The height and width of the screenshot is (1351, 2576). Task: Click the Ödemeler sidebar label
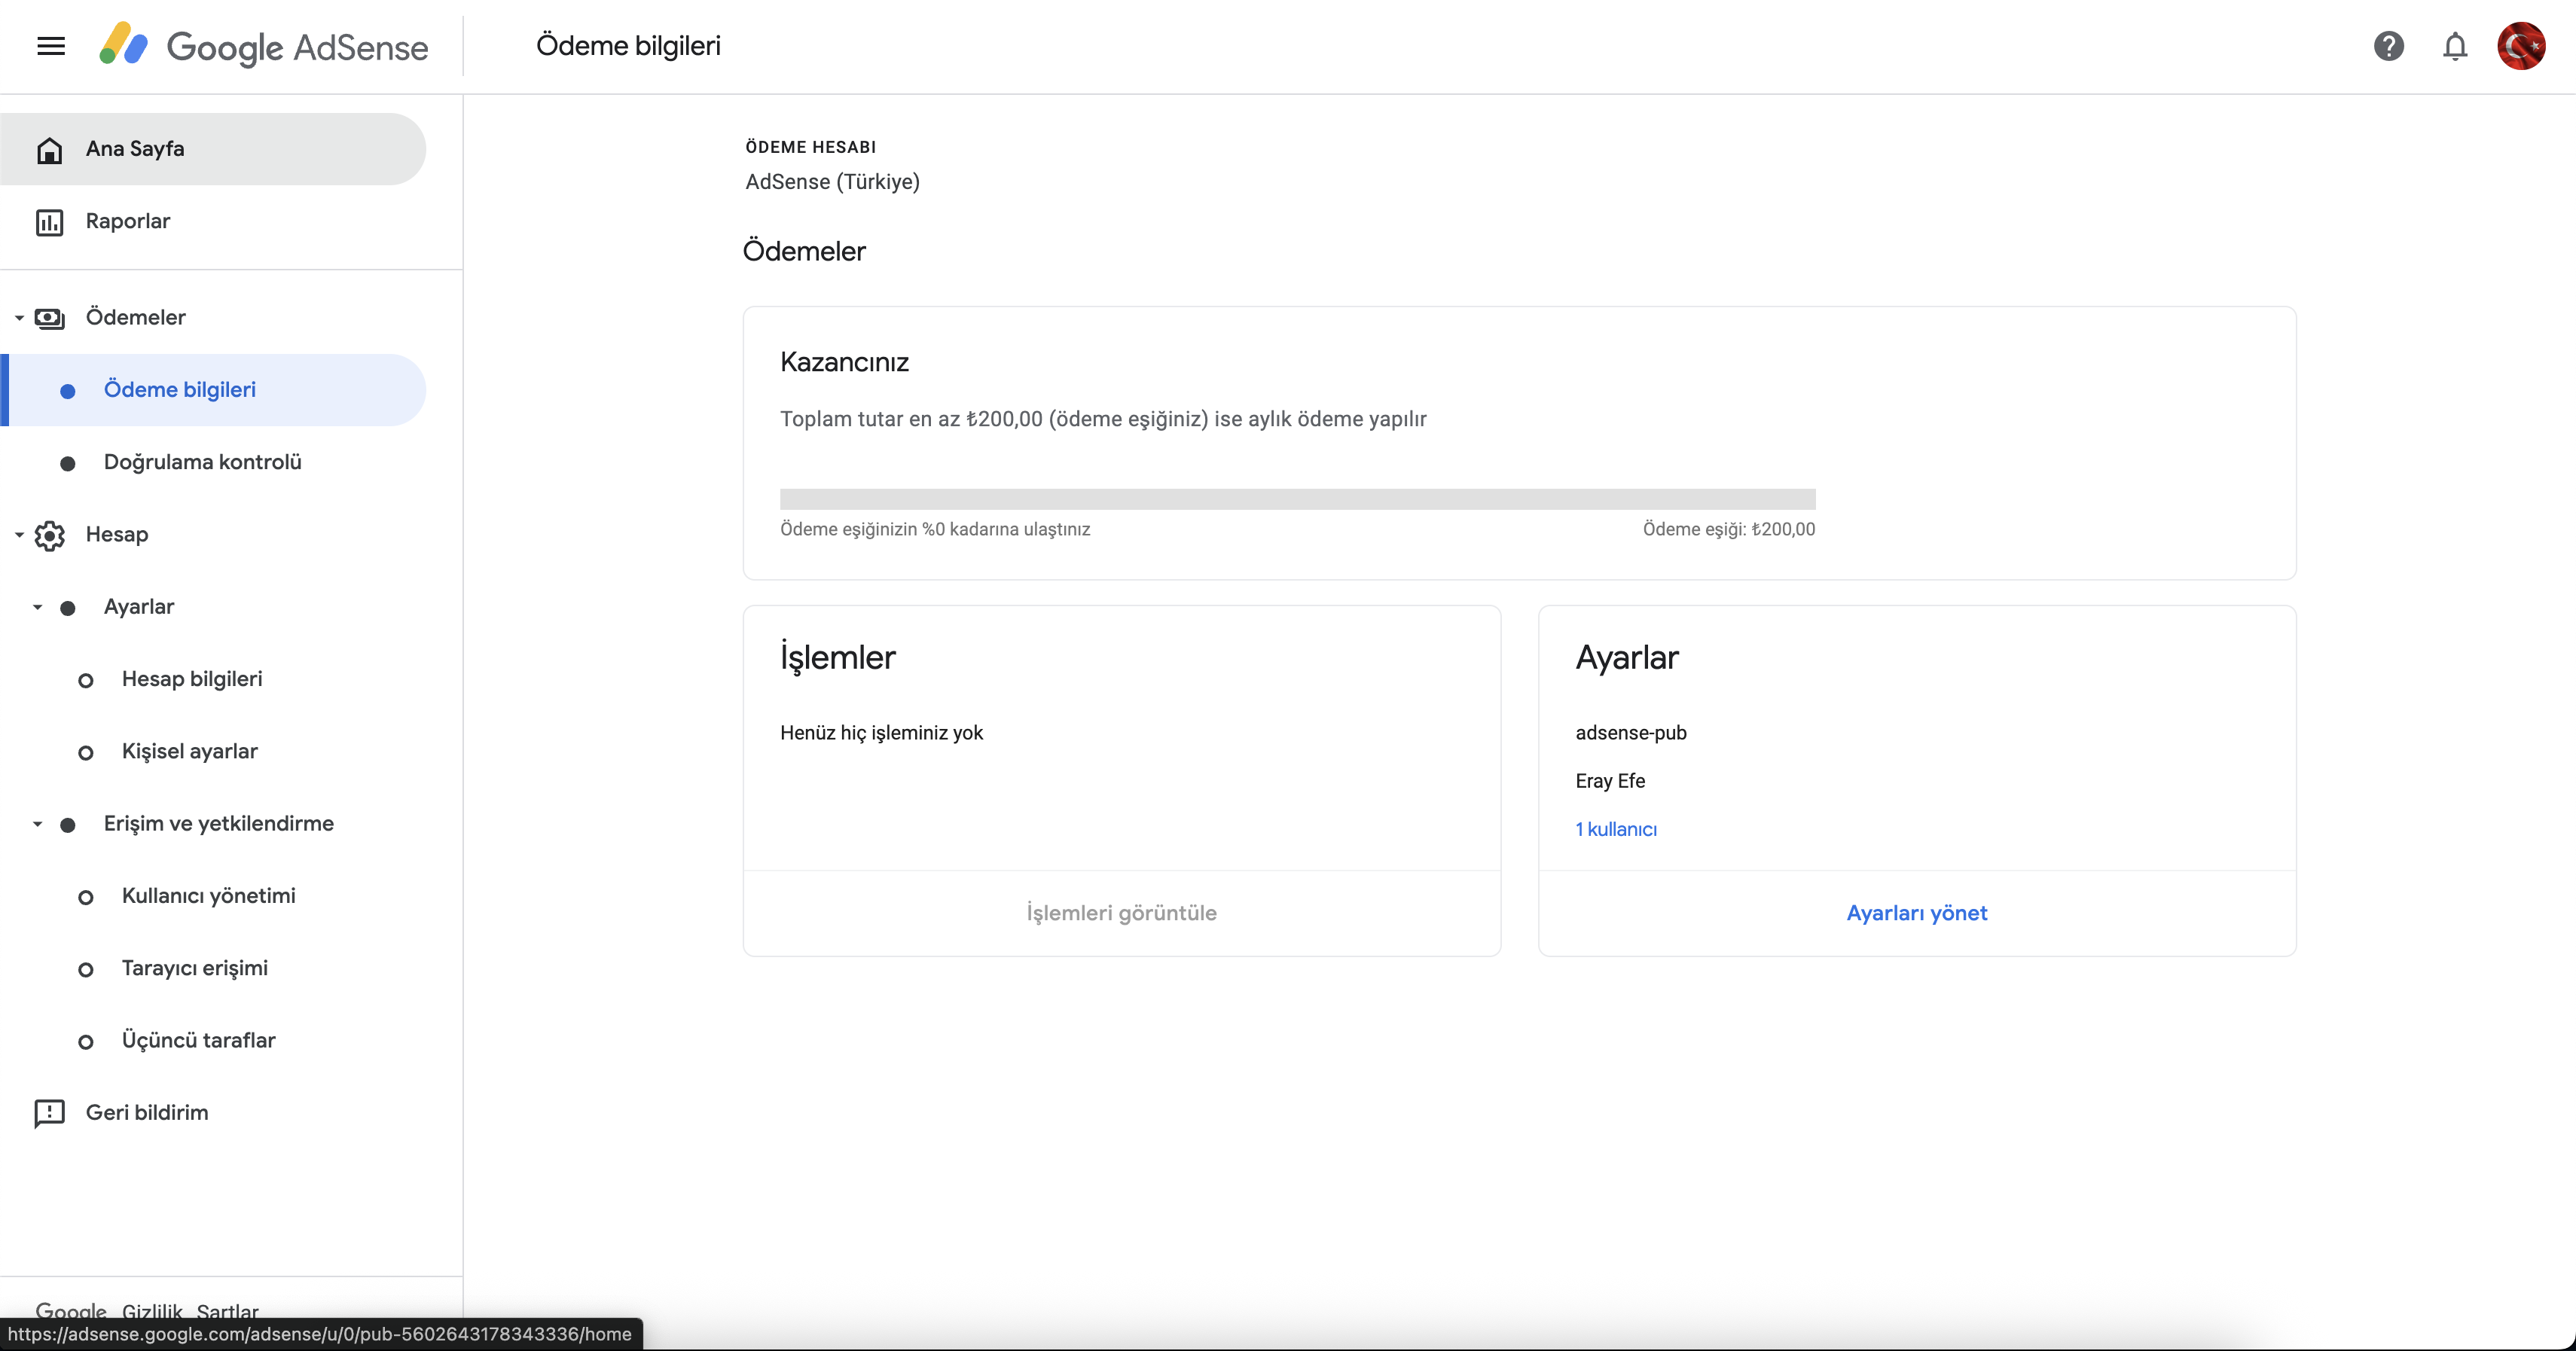point(136,317)
